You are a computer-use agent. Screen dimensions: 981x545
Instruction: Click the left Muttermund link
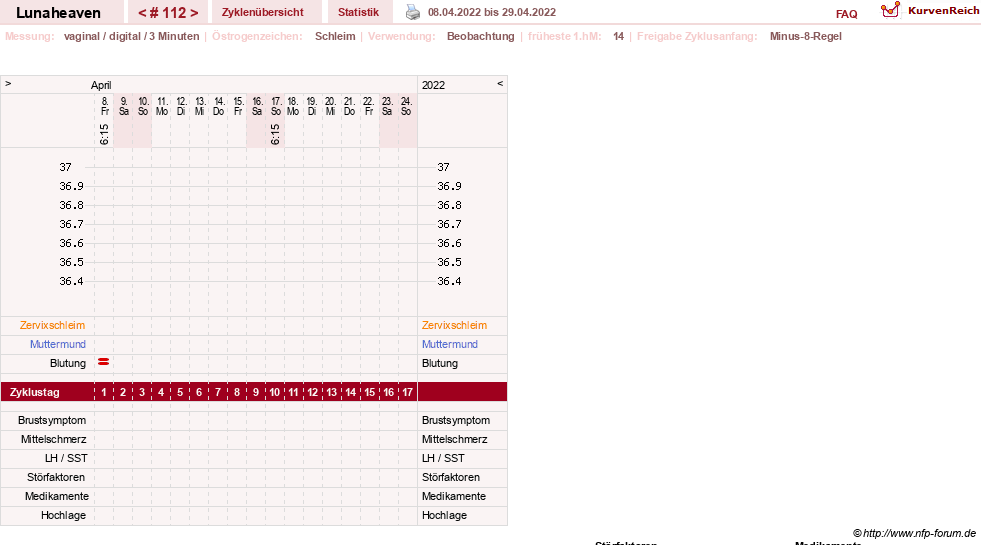58,344
